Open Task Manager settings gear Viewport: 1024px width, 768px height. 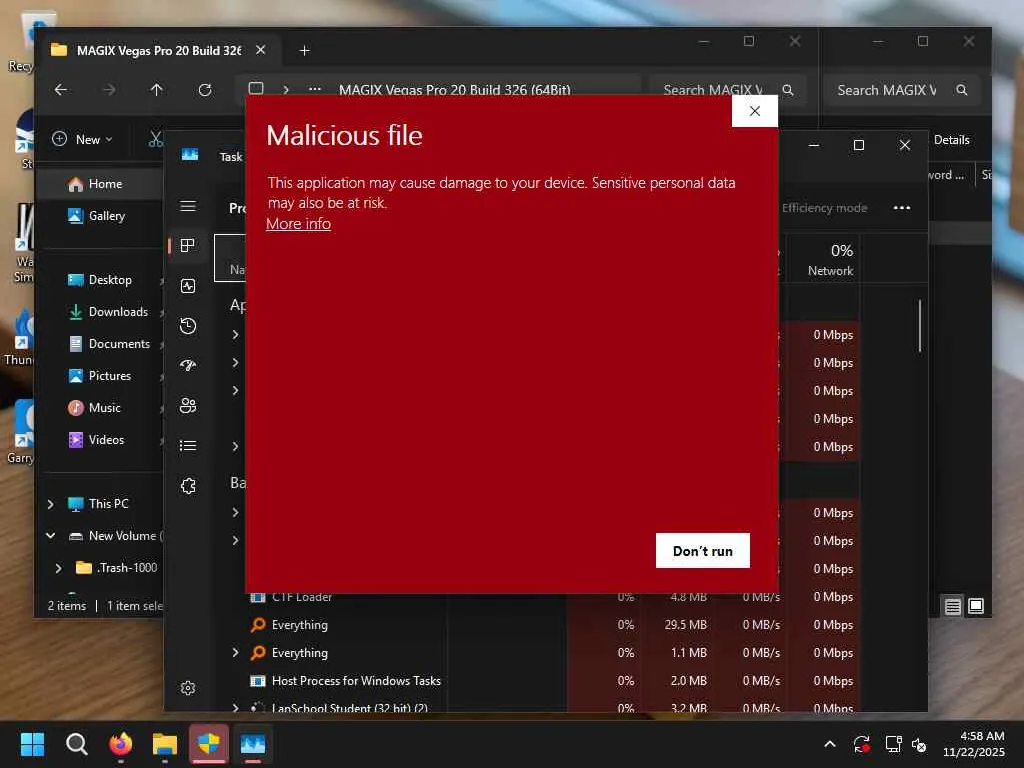pos(188,688)
